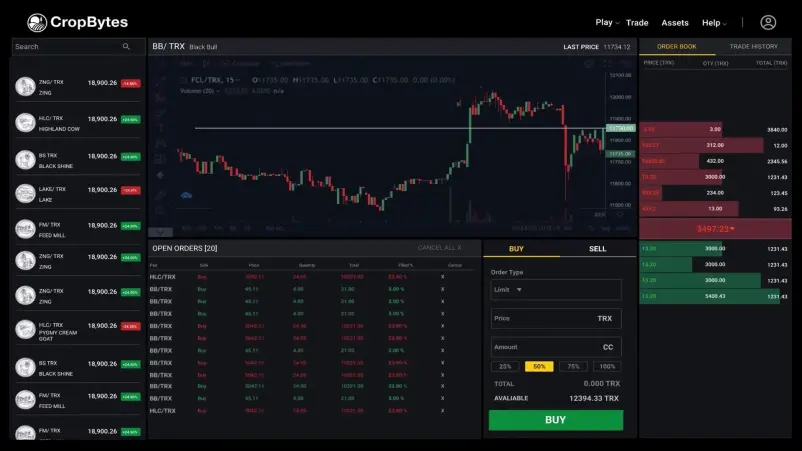Go to the Assets page
Screen dimensions: 802x451
pos(675,22)
